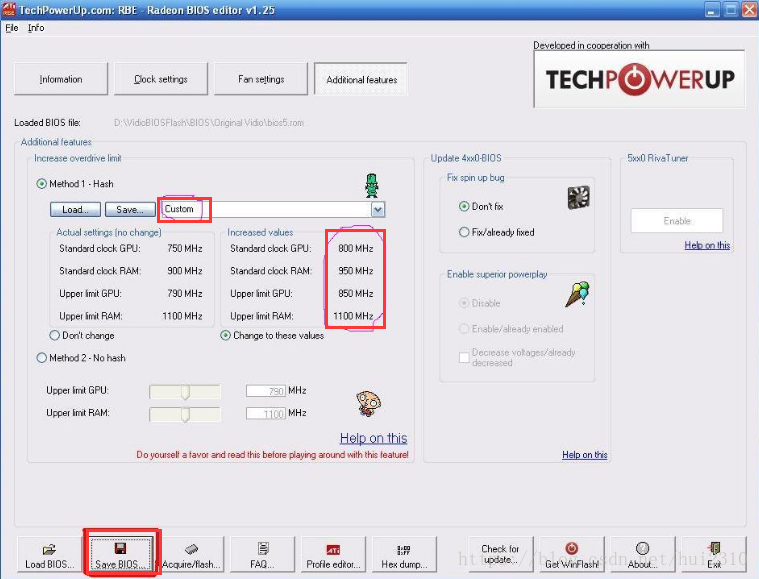
Task: Click the 750 MHz actual GPU clock value
Action: (x=185, y=248)
